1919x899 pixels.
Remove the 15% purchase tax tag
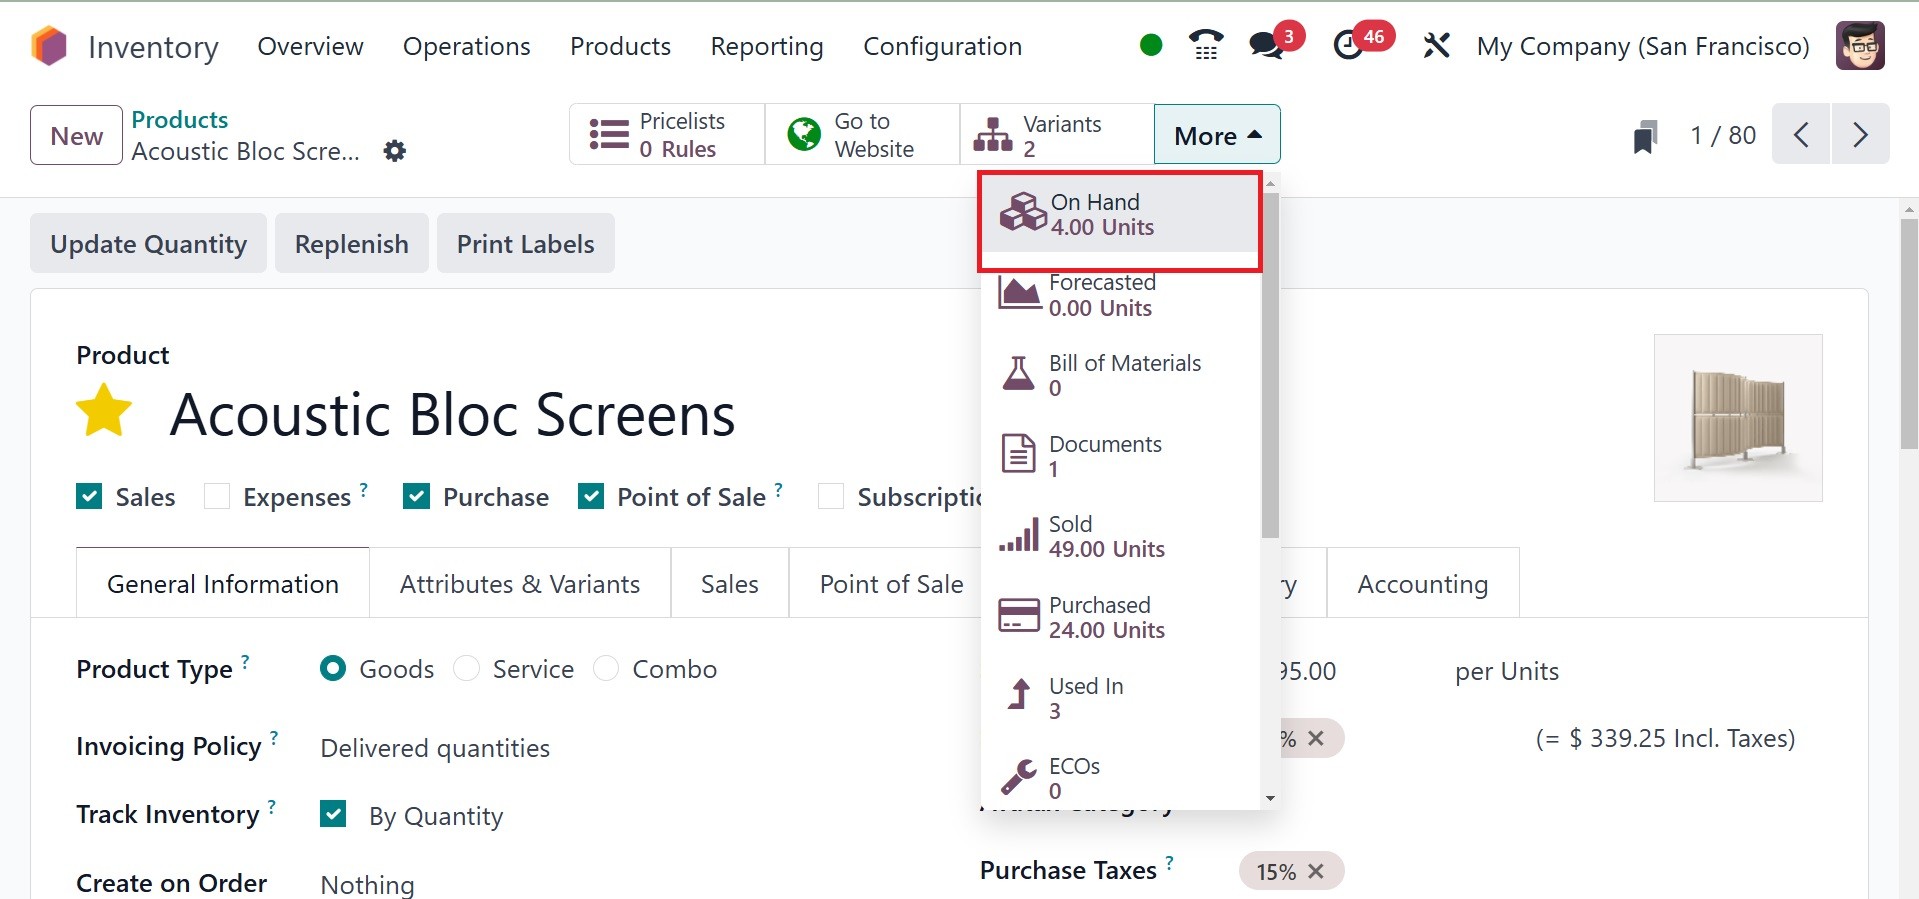point(1316,871)
